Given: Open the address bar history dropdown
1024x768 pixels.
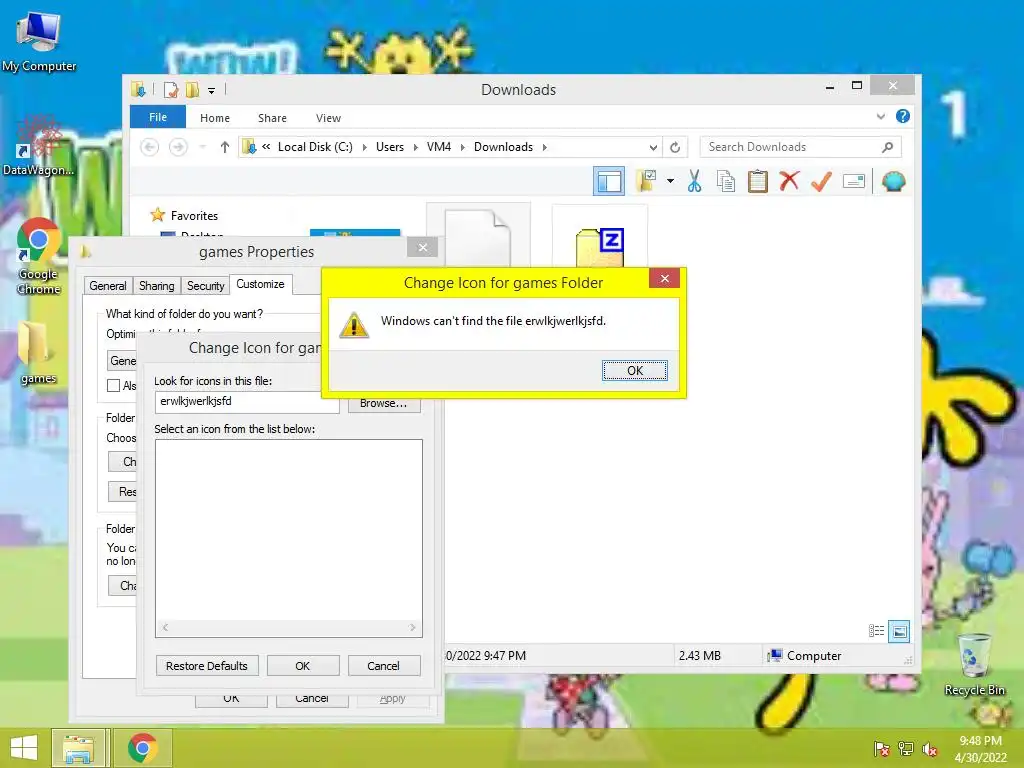Looking at the screenshot, I should [x=652, y=148].
